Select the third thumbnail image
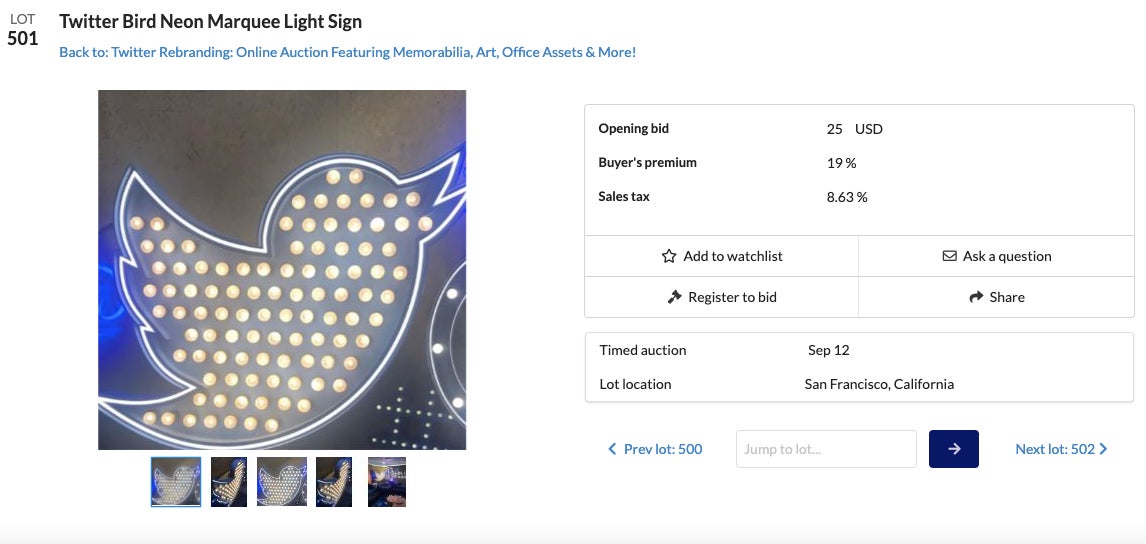Image resolution: width=1146 pixels, height=544 pixels. (x=282, y=482)
